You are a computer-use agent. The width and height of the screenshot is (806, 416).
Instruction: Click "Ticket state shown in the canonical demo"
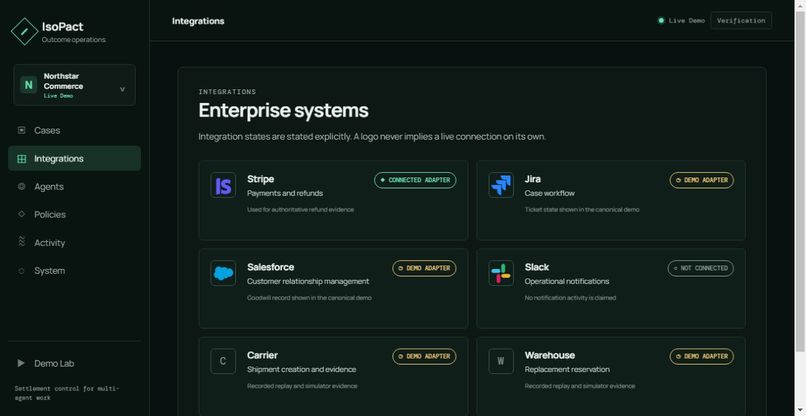point(582,209)
